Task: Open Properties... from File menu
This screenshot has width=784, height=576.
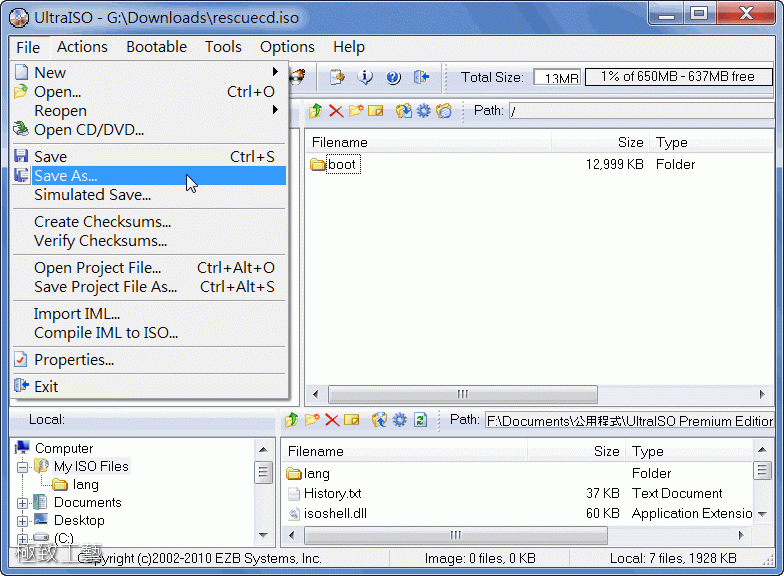Action: (149, 360)
